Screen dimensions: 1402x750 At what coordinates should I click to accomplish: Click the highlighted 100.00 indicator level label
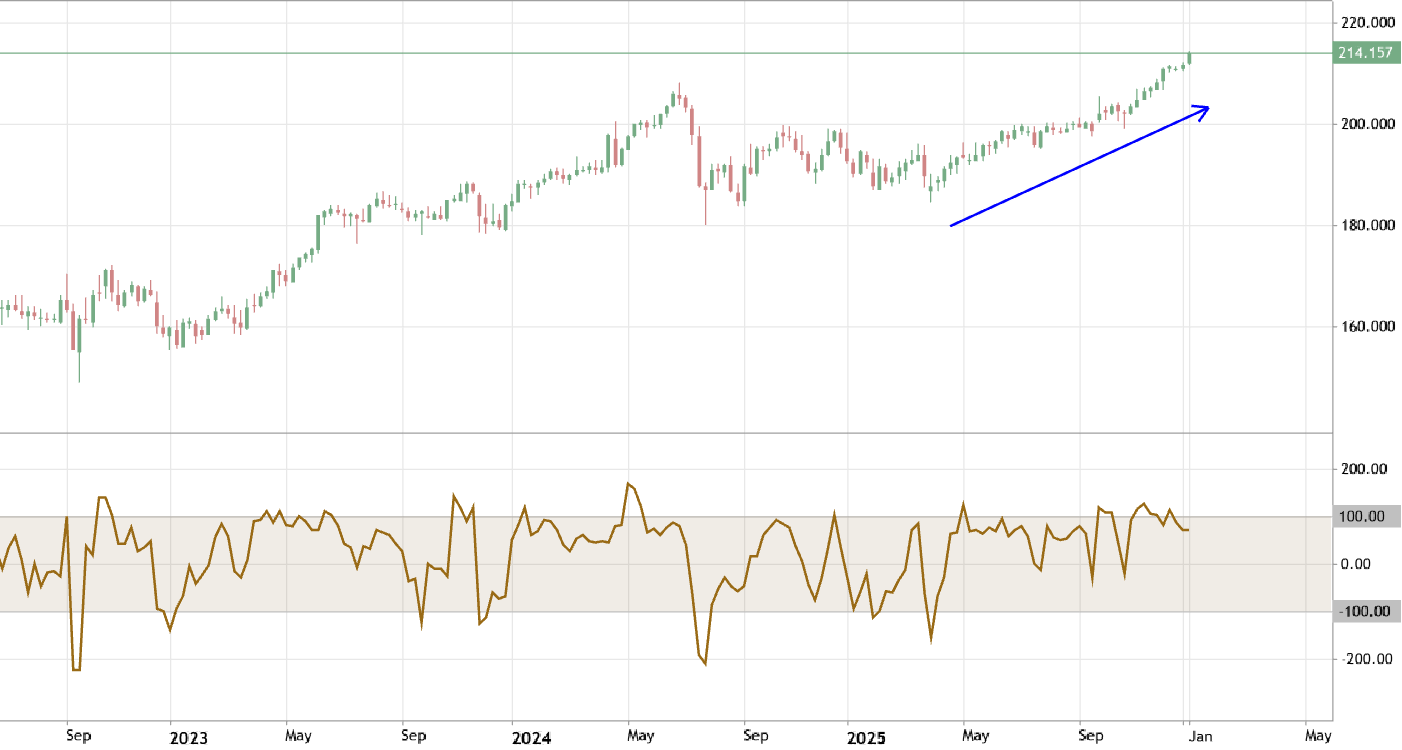pos(1362,517)
